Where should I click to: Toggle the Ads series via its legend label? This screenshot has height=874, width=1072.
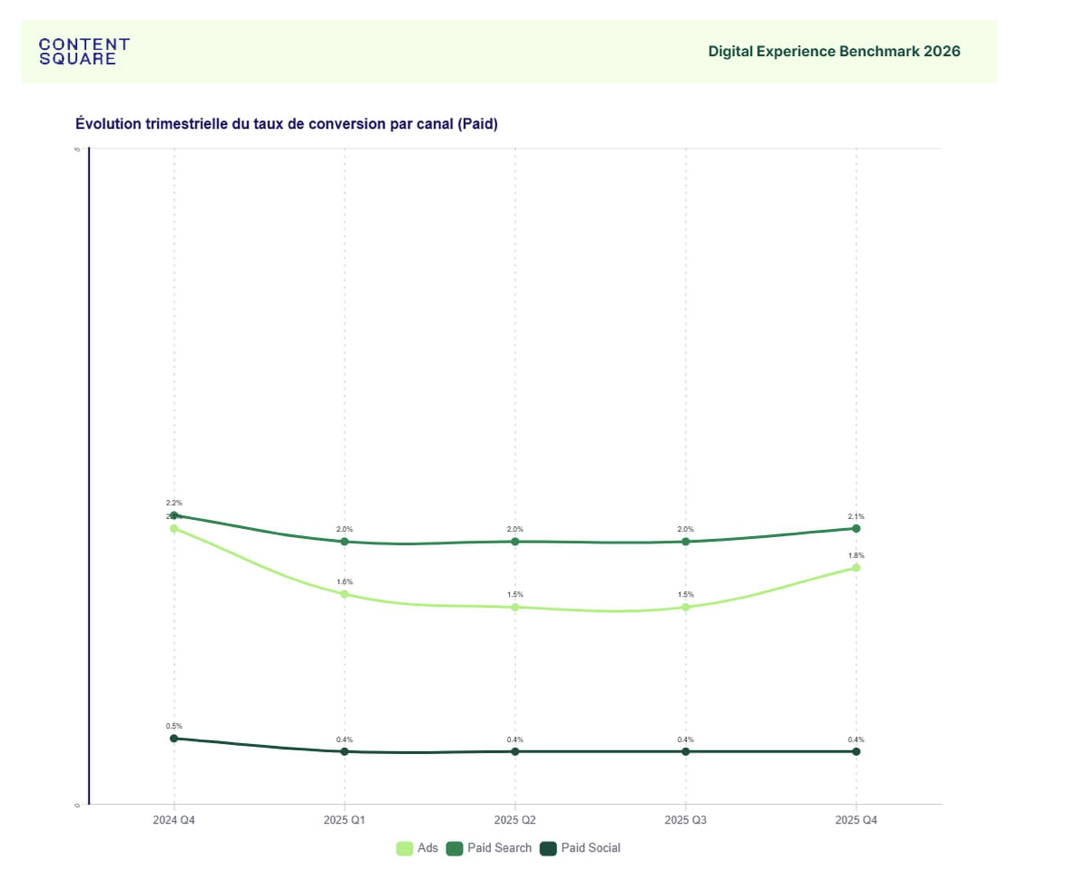(428, 848)
